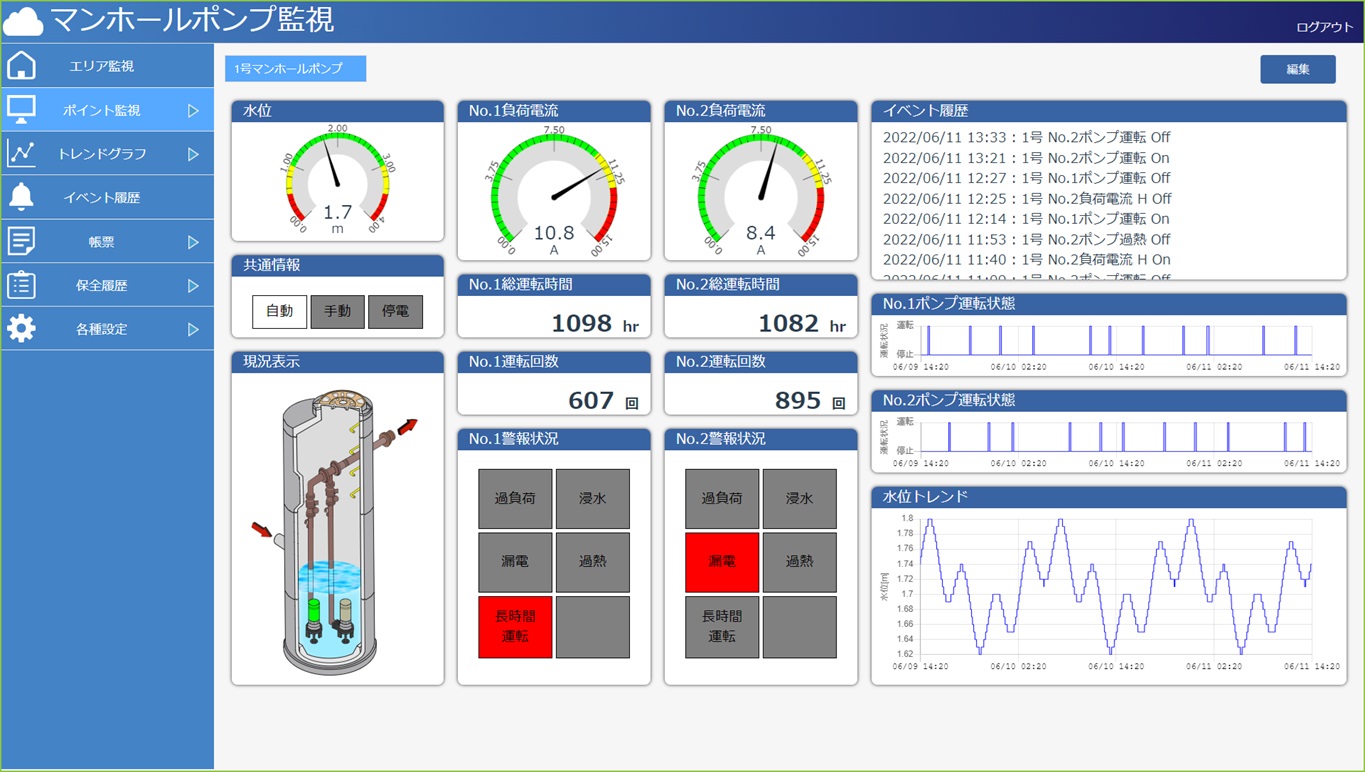
Task: Switch operation mode to 手動
Action: pos(337,312)
